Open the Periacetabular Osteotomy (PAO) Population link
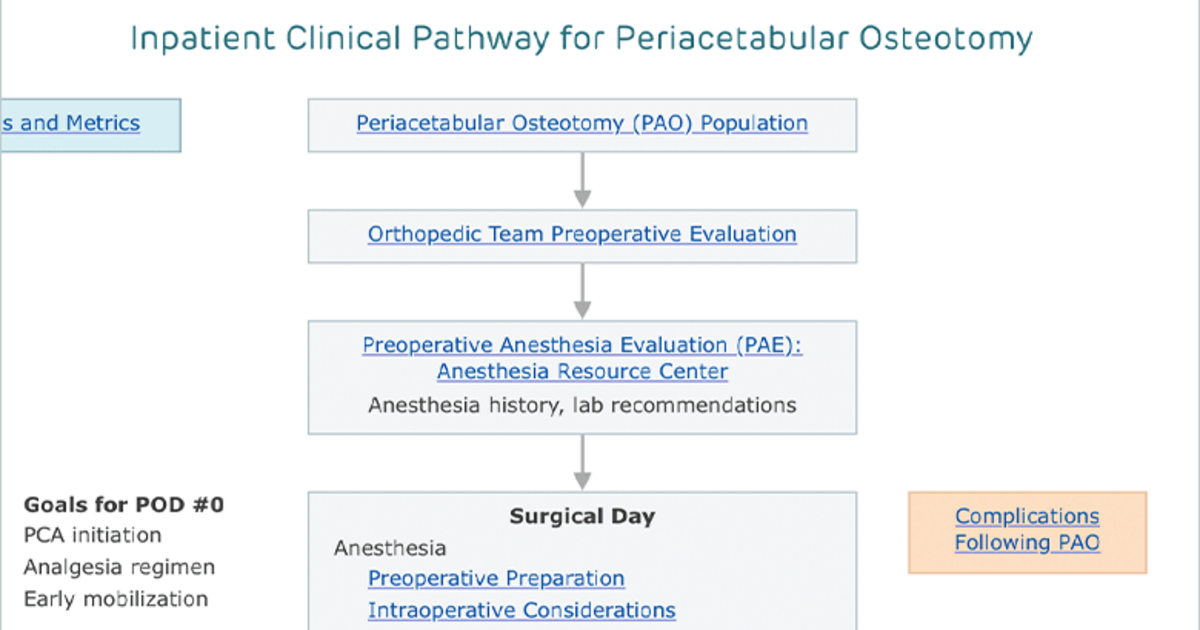 (582, 124)
